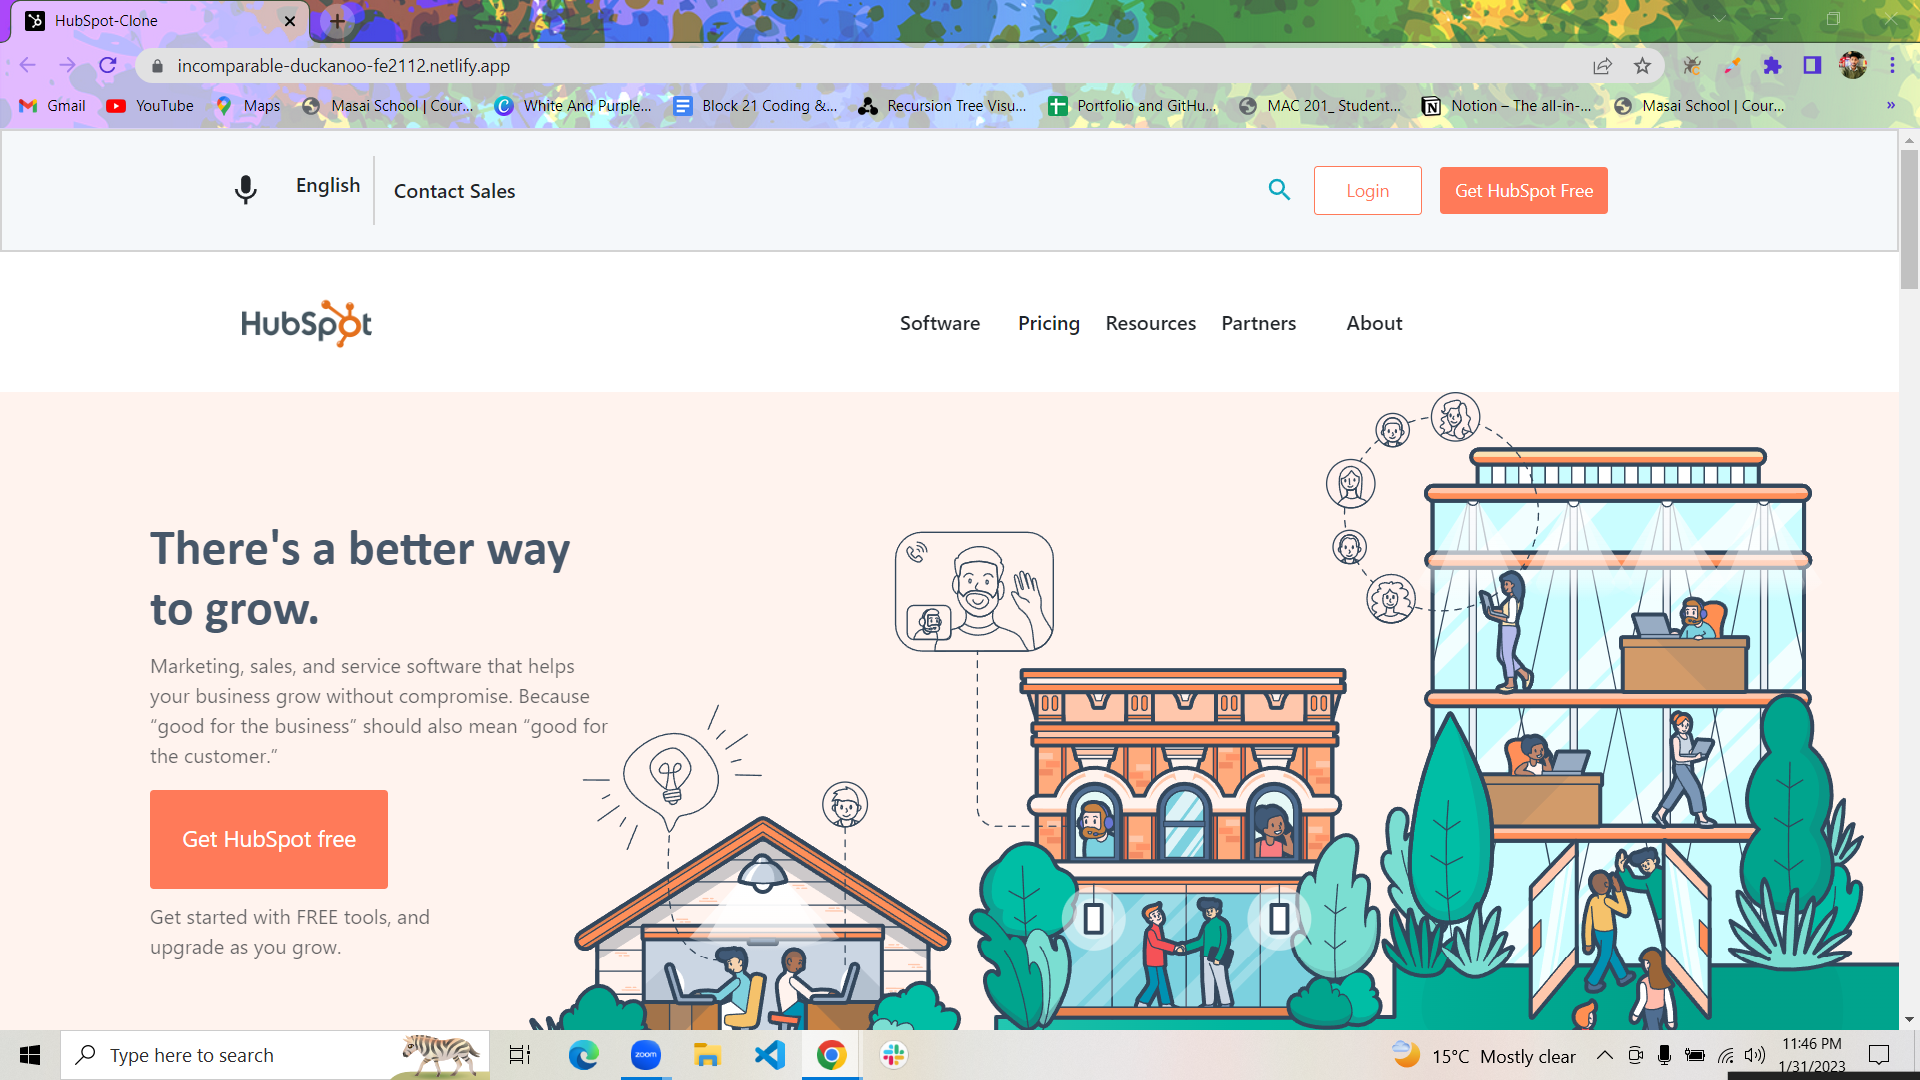The height and width of the screenshot is (1080, 1920).
Task: Open Gmail bookmark
Action: [53, 105]
